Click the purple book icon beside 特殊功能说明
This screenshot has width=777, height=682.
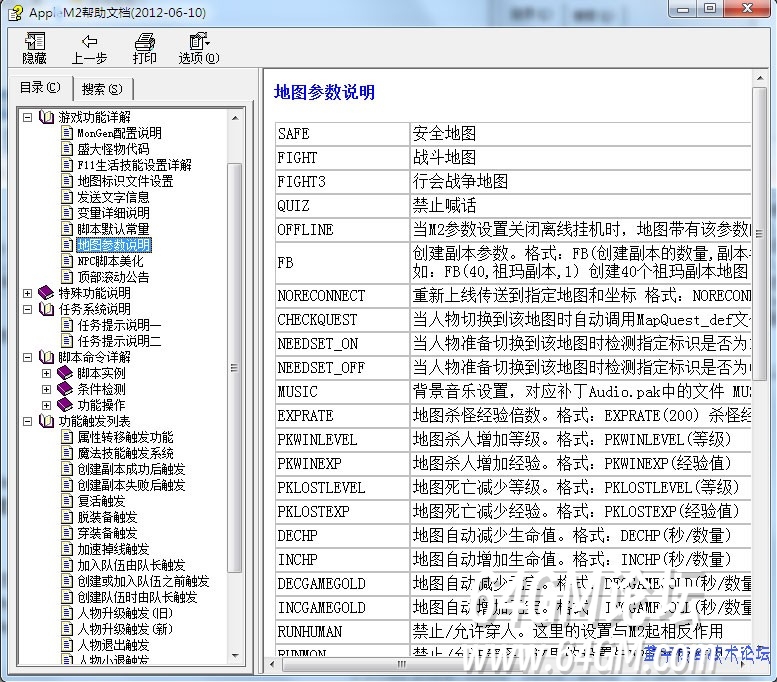click(46, 293)
